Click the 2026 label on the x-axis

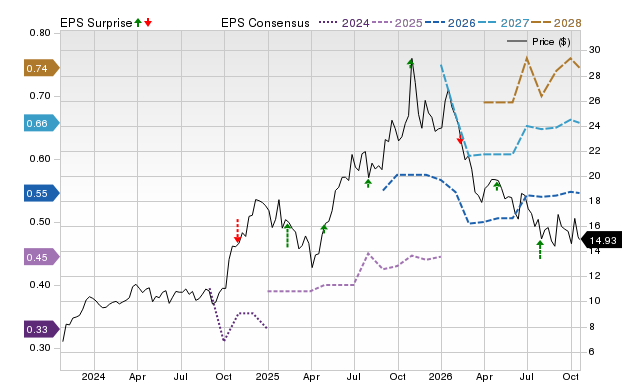click(x=441, y=376)
